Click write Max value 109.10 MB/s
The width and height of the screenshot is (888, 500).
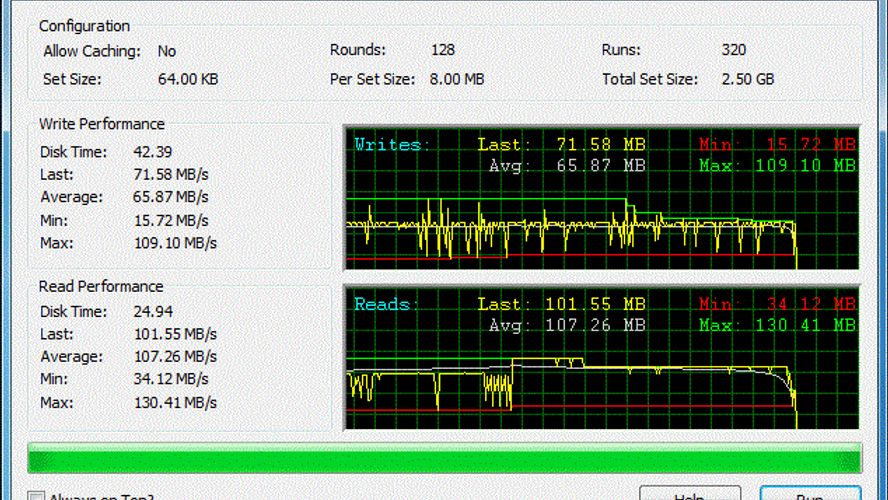(175, 242)
